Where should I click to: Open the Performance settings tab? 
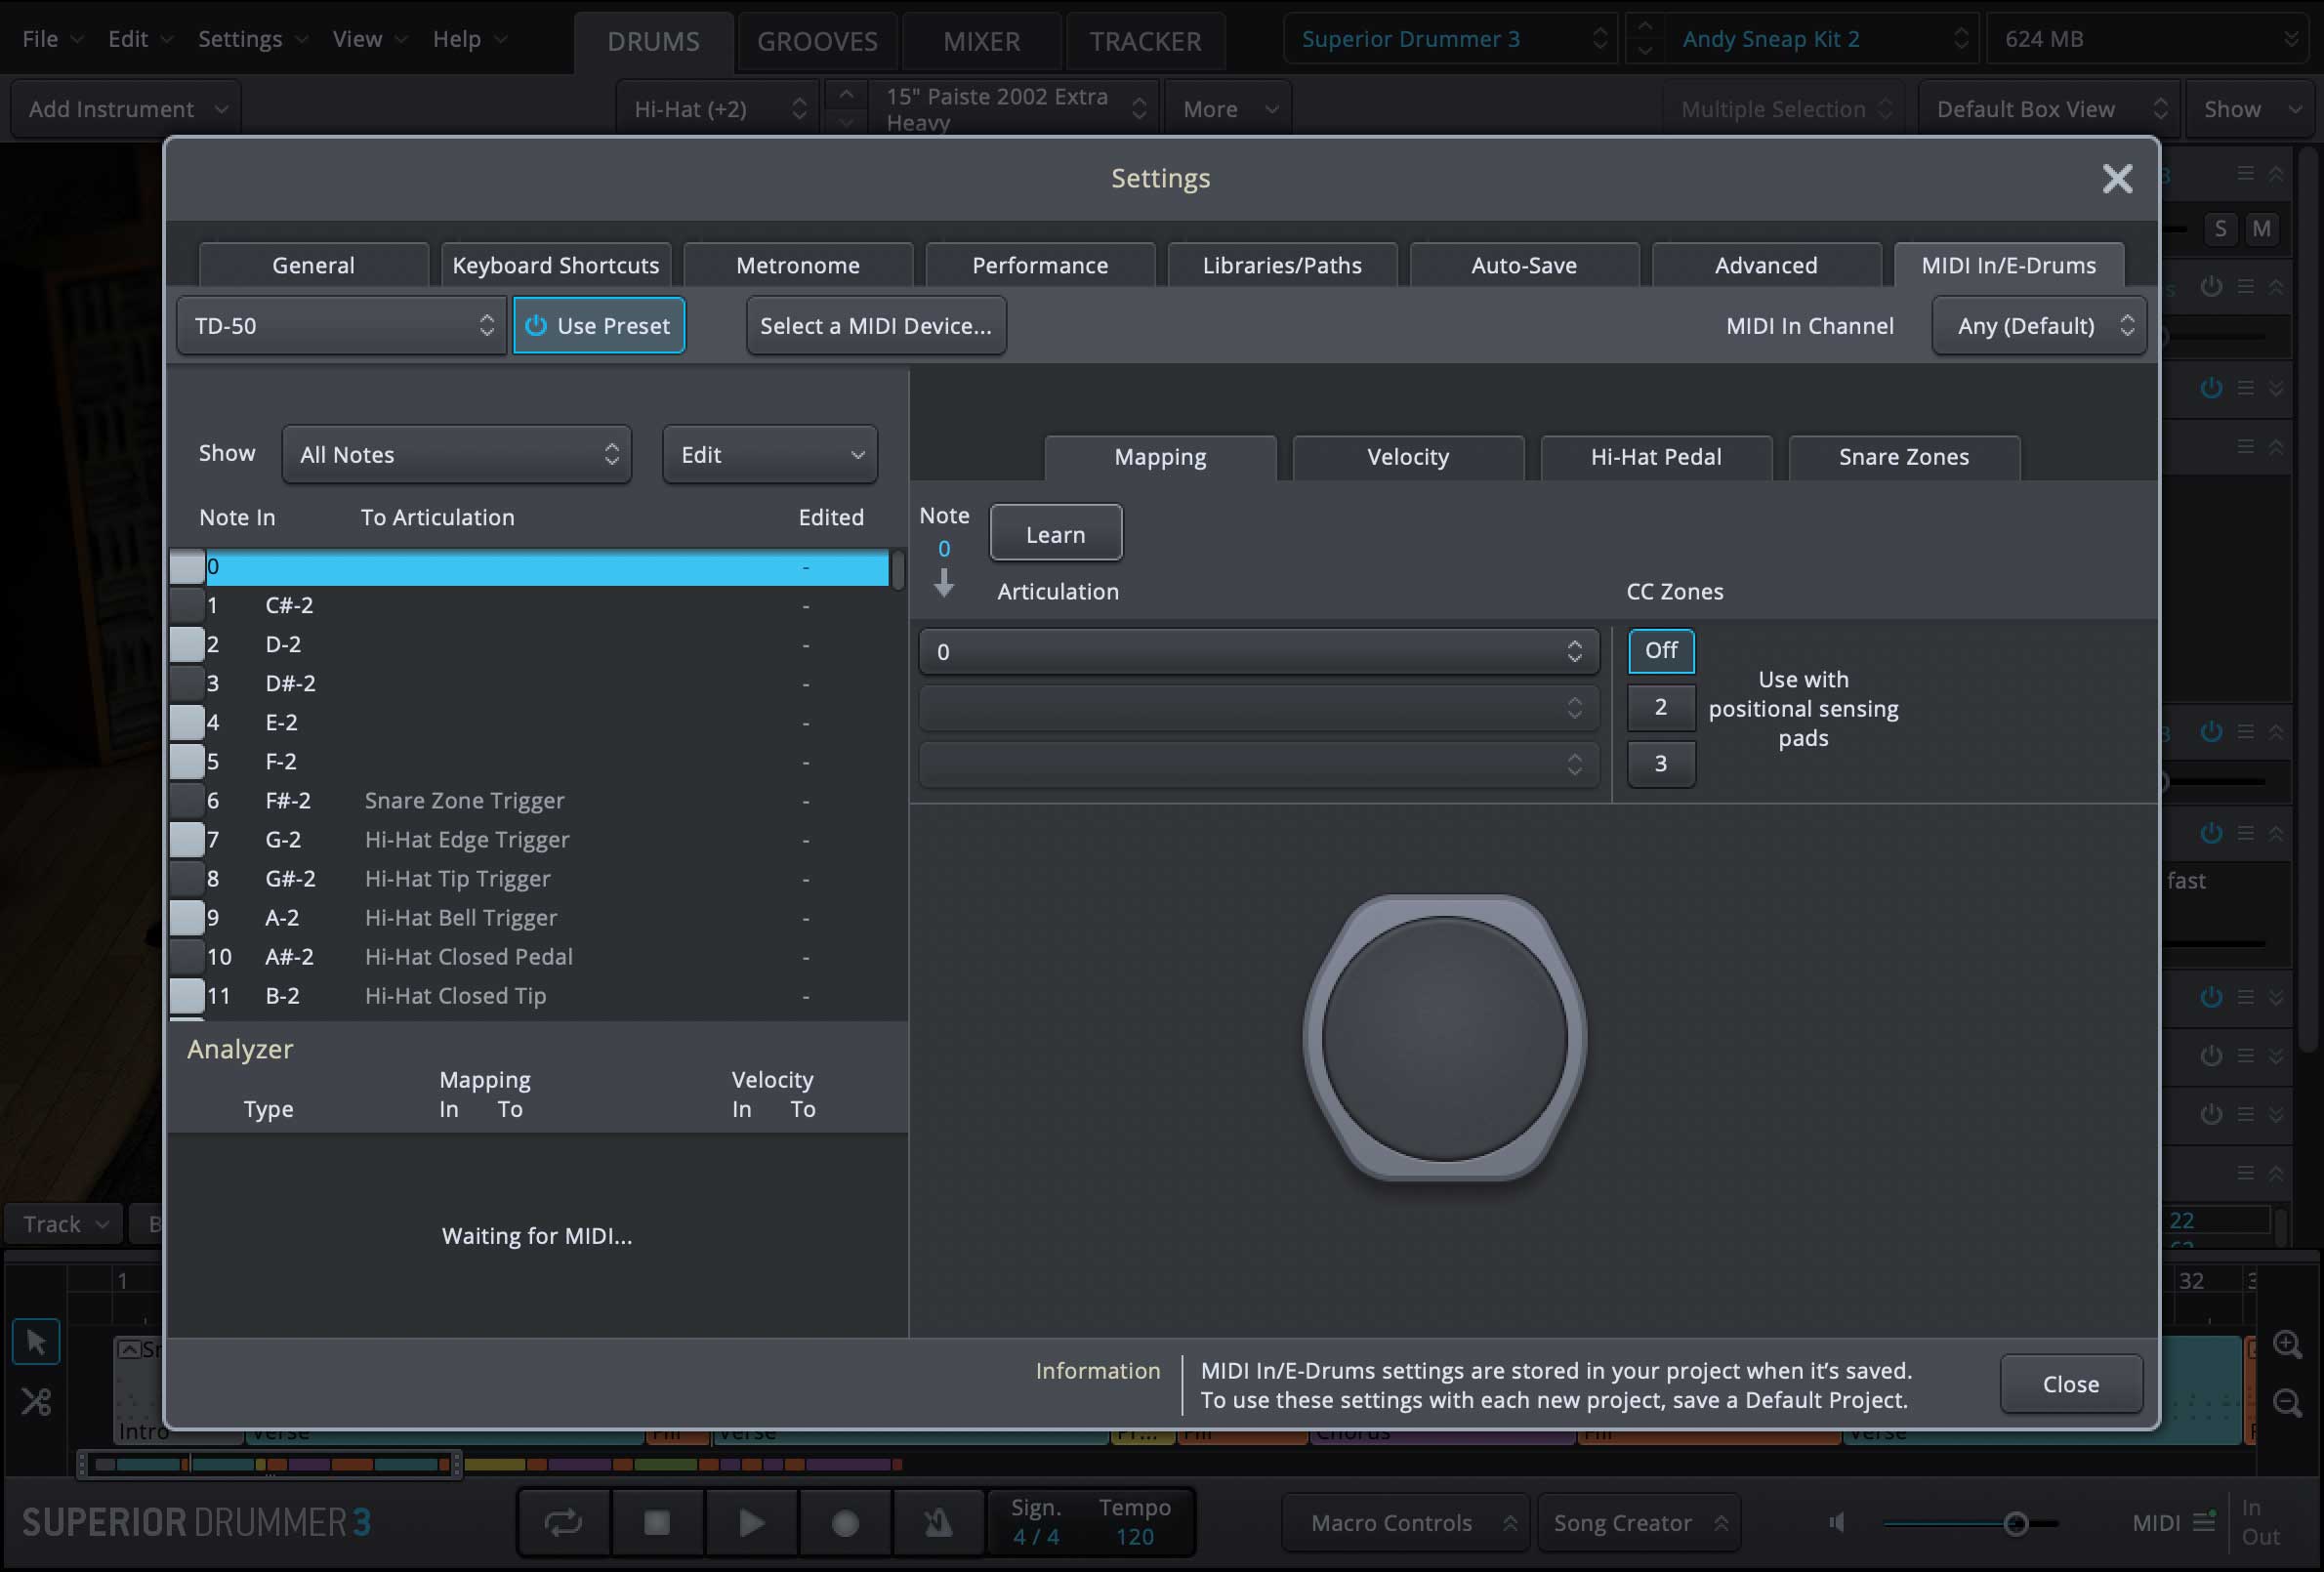coord(1039,265)
